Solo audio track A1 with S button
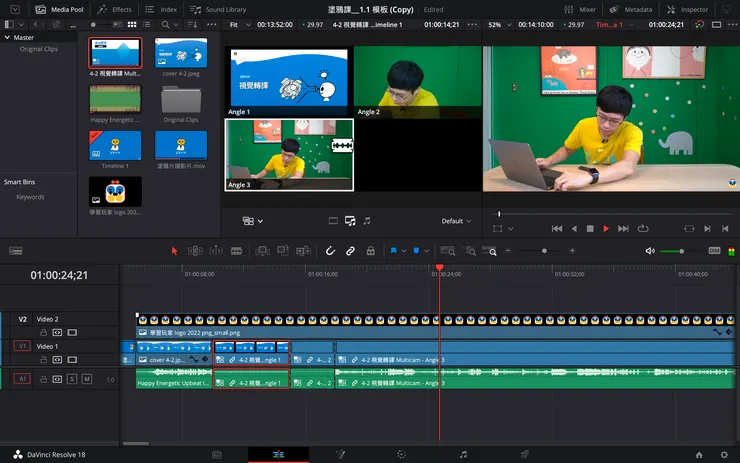This screenshot has height=463, width=740. coord(72,379)
